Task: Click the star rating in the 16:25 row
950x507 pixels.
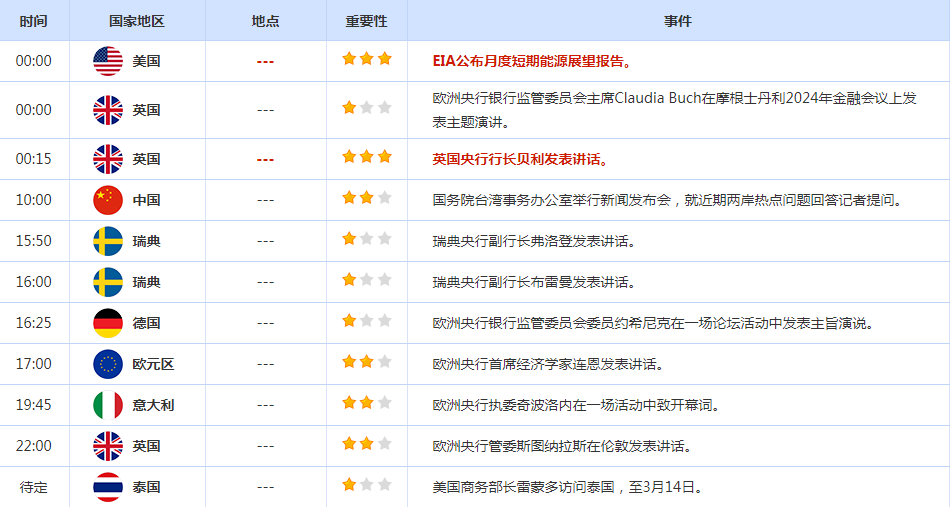Action: click(367, 320)
